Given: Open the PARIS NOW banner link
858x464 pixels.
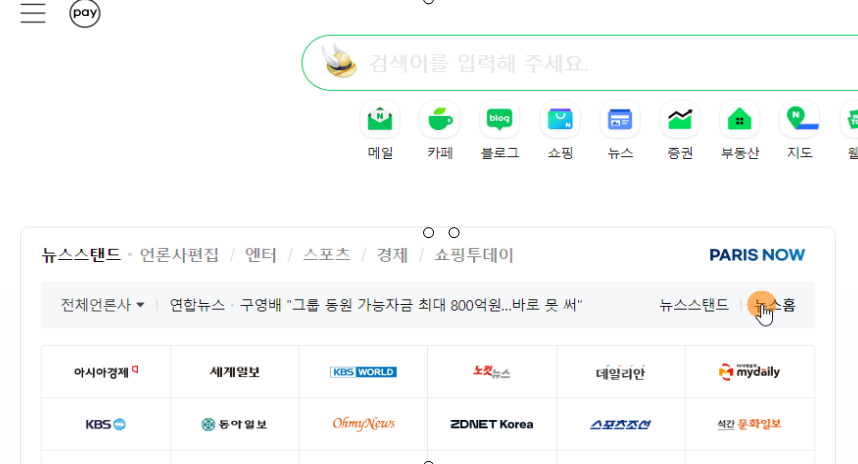Looking at the screenshot, I should pyautogui.click(x=757, y=255).
